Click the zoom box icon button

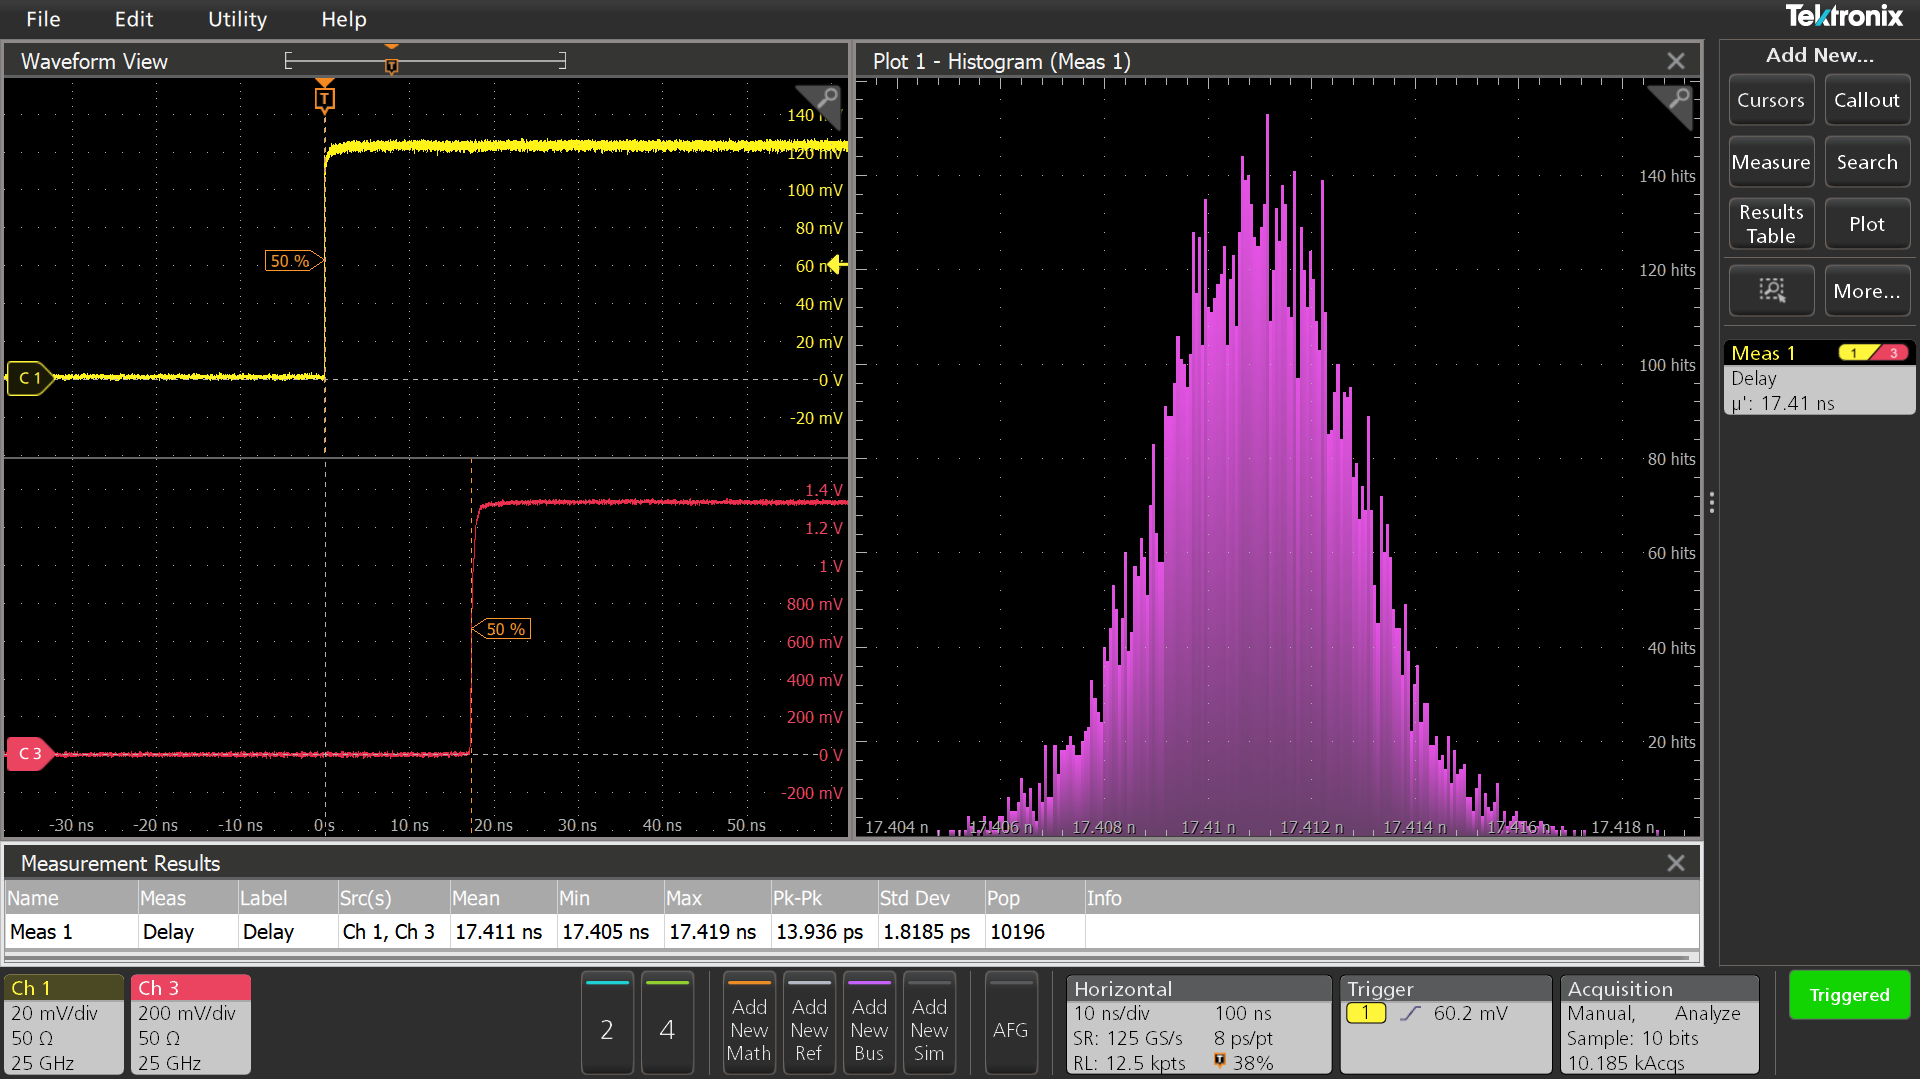[1770, 291]
